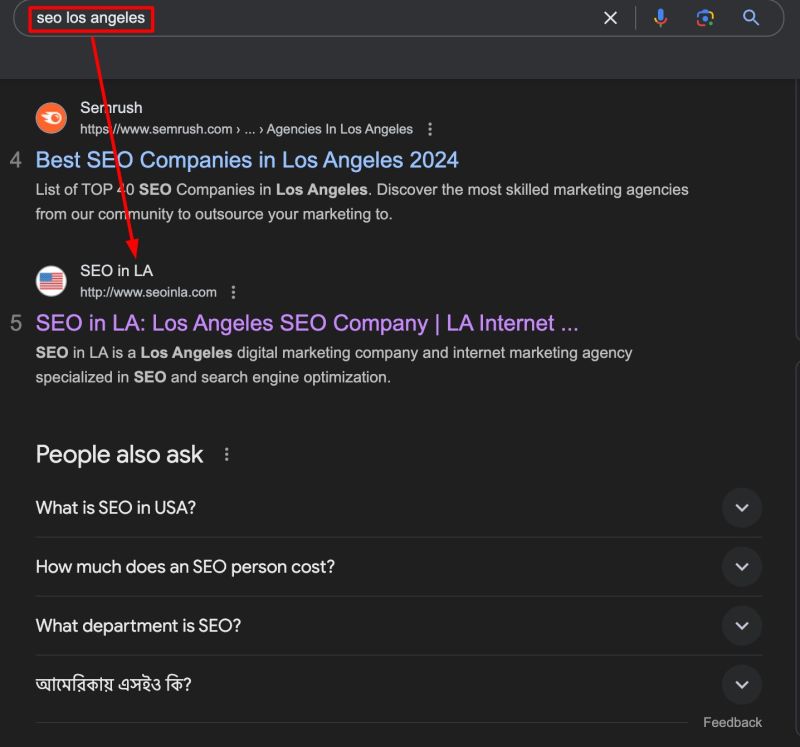
Task: Click the "List of TOP 40 SEO Companies" snippet
Action: click(x=362, y=202)
